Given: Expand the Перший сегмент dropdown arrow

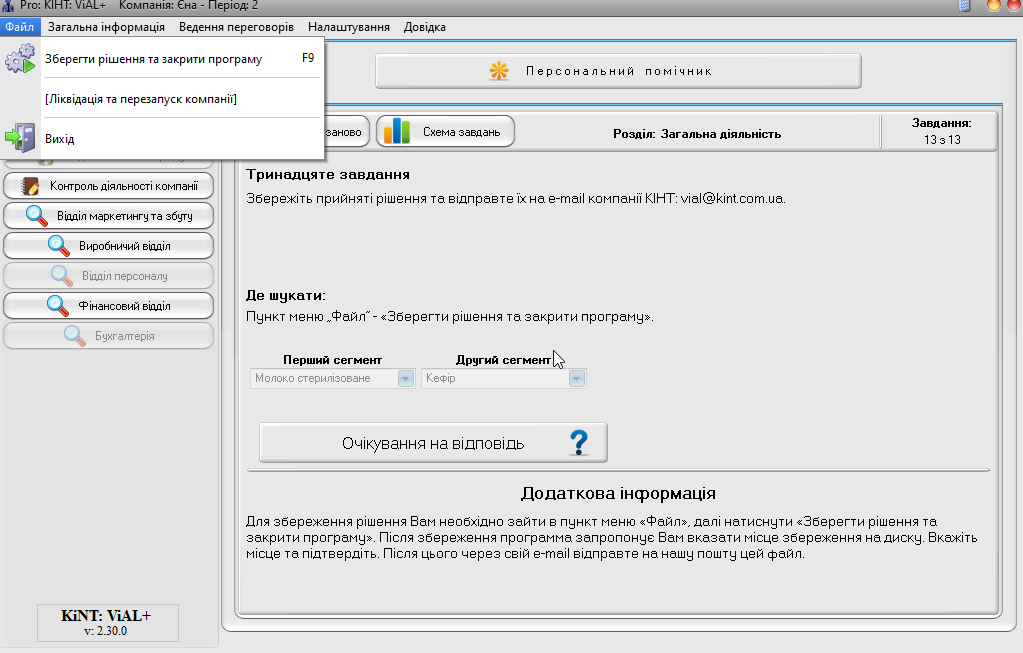Looking at the screenshot, I should tap(406, 378).
